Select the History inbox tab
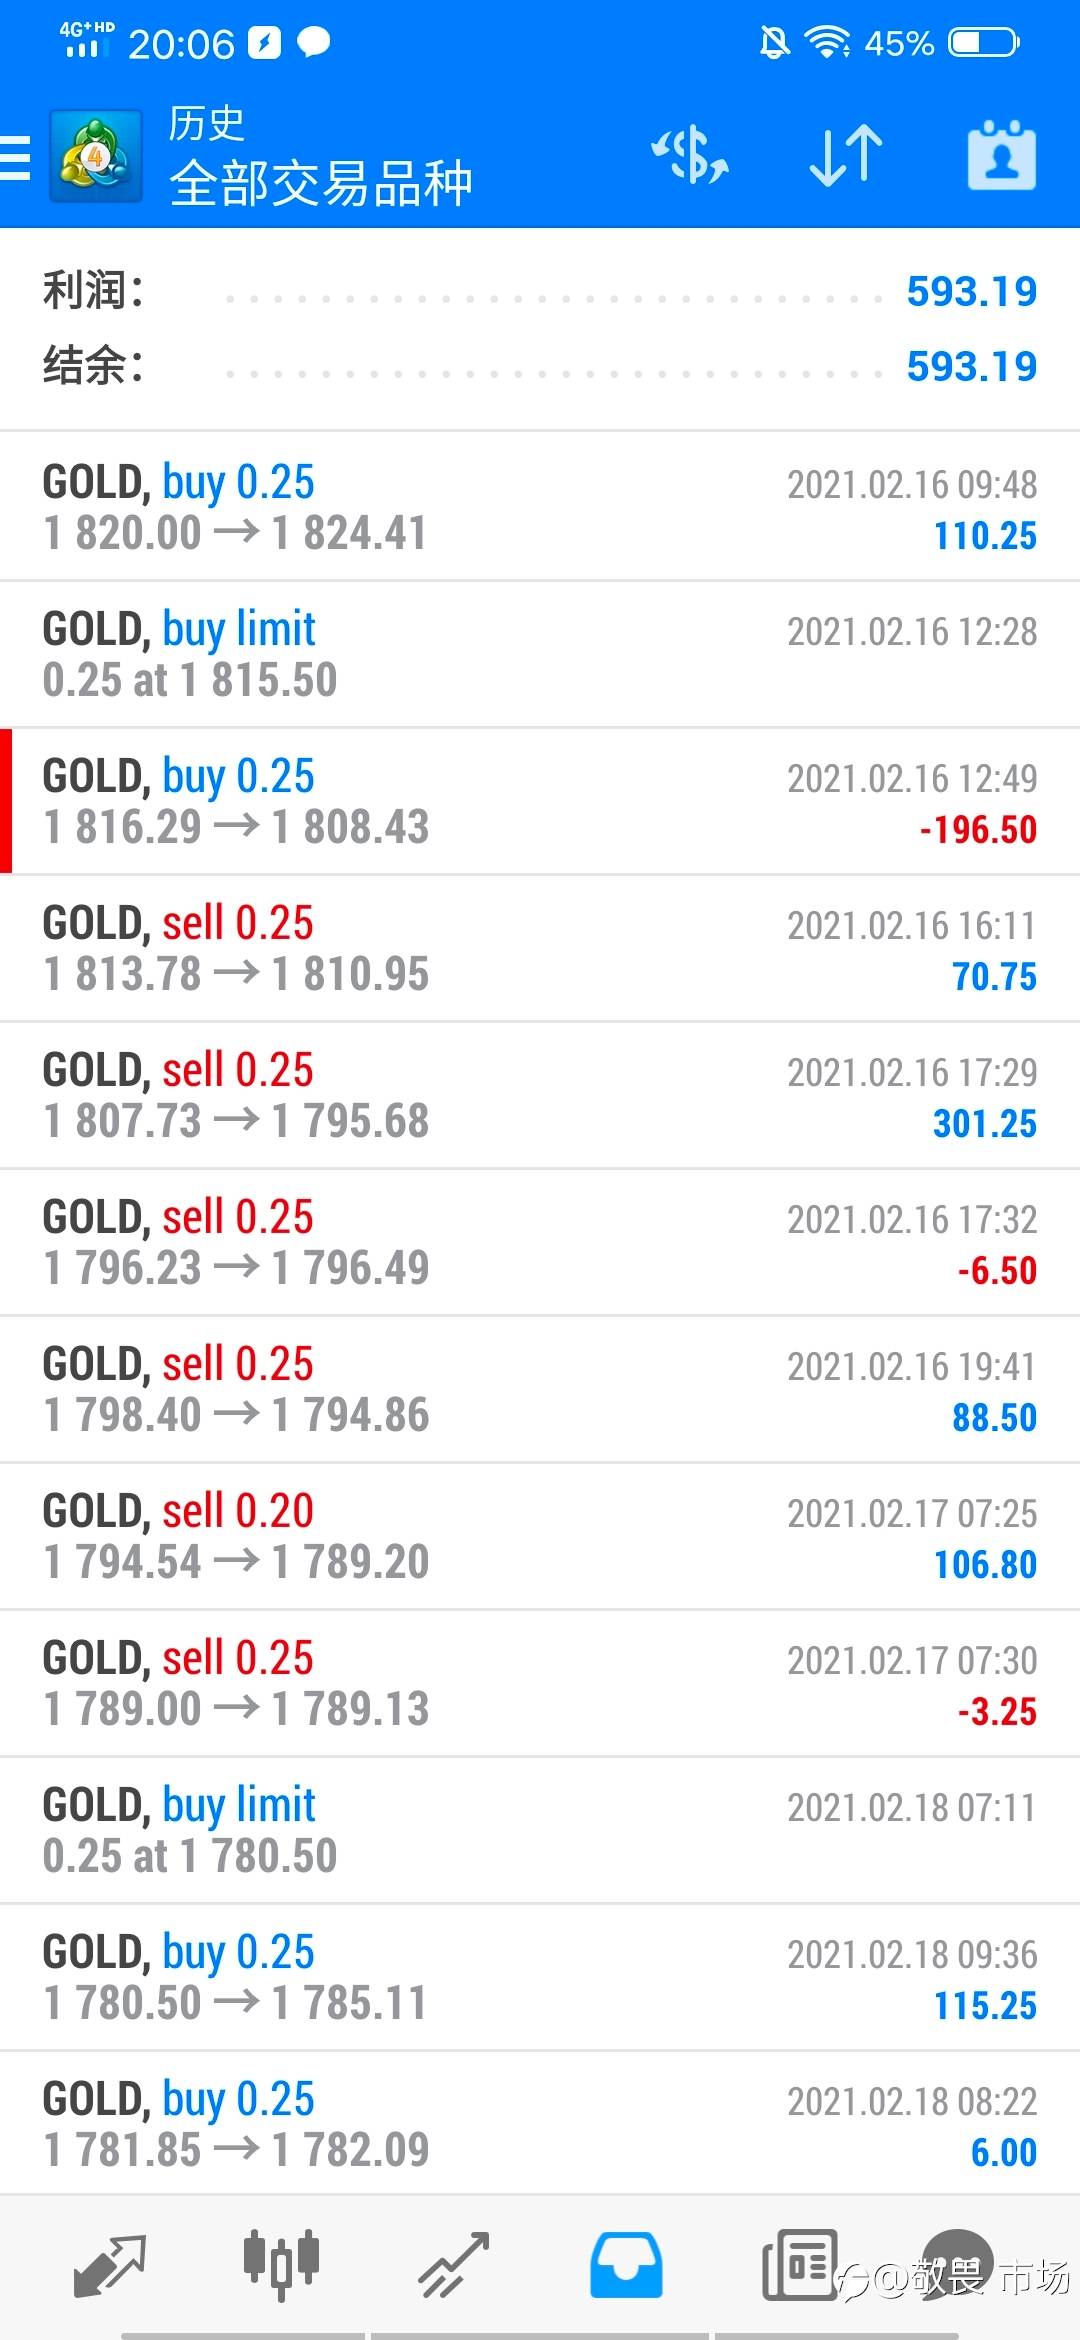The height and width of the screenshot is (2340, 1080). [x=626, y=2265]
